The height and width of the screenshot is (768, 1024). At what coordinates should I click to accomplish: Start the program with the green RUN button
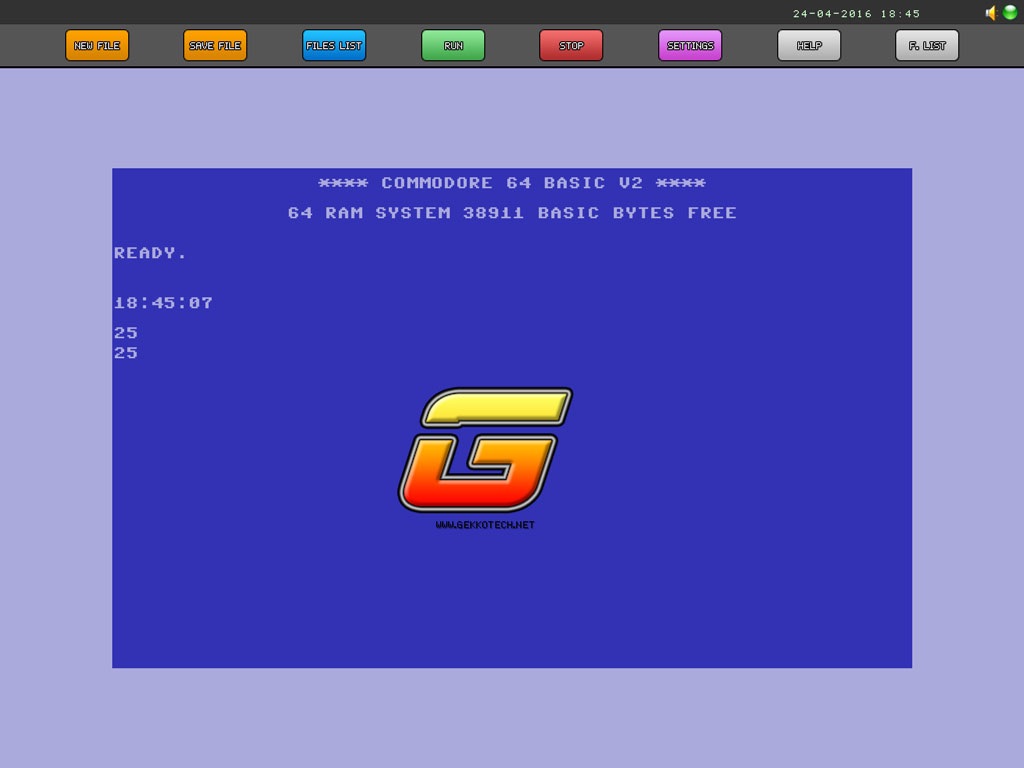[x=453, y=45]
